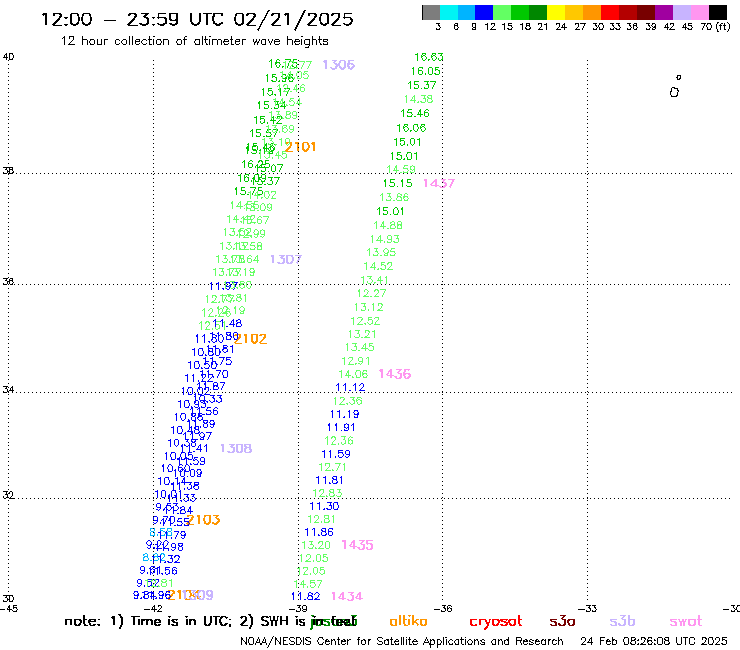Click the subtitle '12 hour collection of altimeter wave heights'
Viewport: 740px width, 650px height.
pos(194,41)
